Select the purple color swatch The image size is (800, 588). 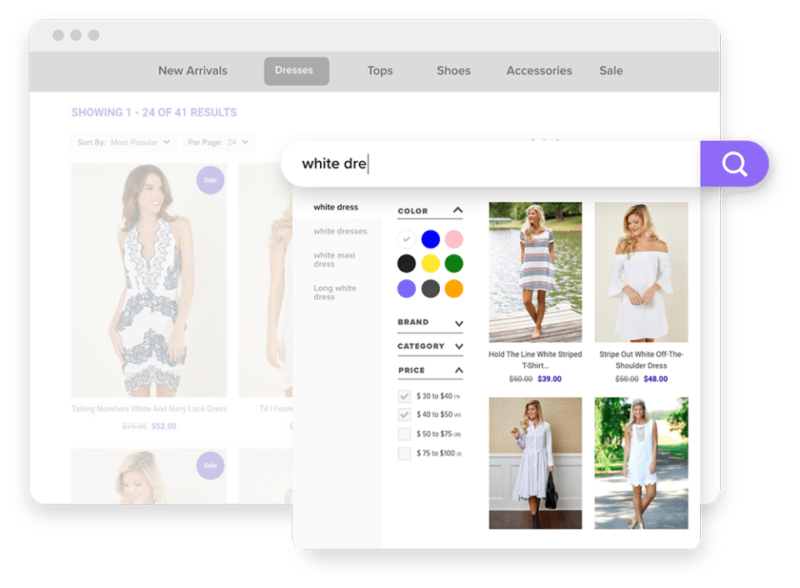point(407,288)
